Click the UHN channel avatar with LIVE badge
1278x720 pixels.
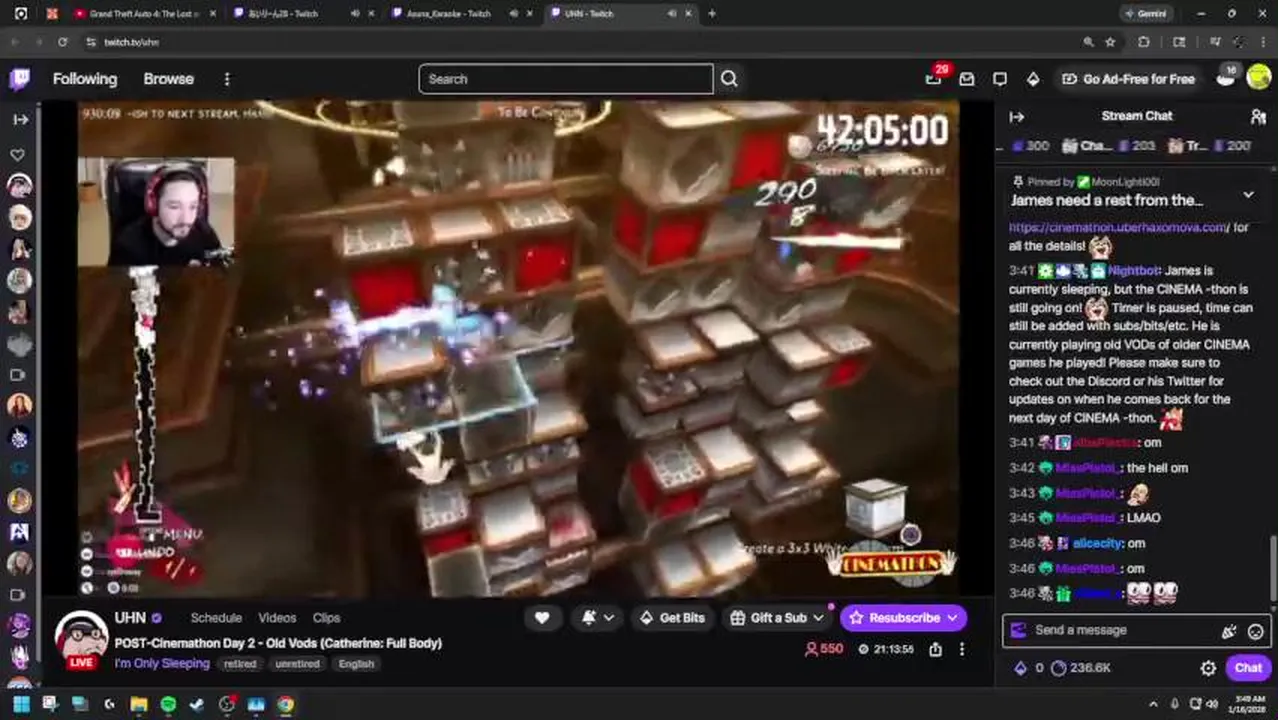80,640
